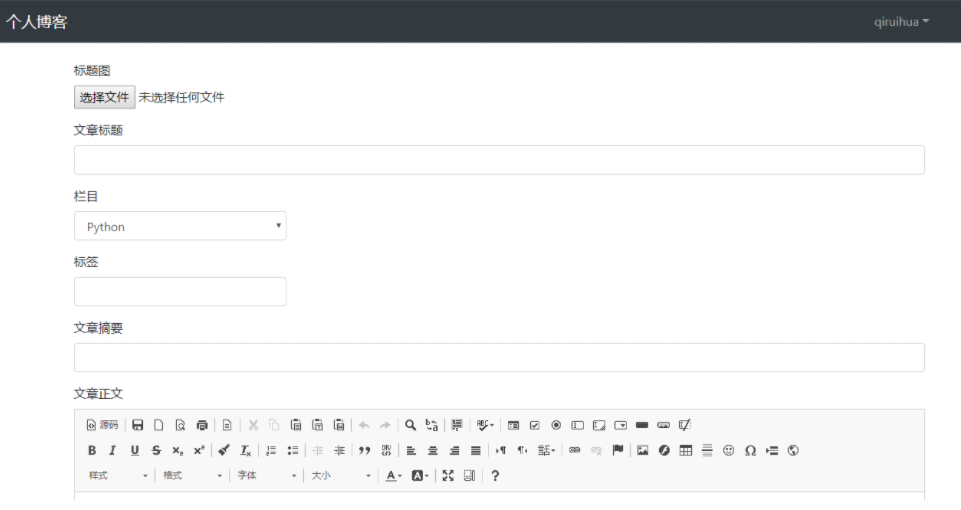This screenshot has width=961, height=510.
Task: Click the Insert Image icon
Action: click(x=642, y=451)
